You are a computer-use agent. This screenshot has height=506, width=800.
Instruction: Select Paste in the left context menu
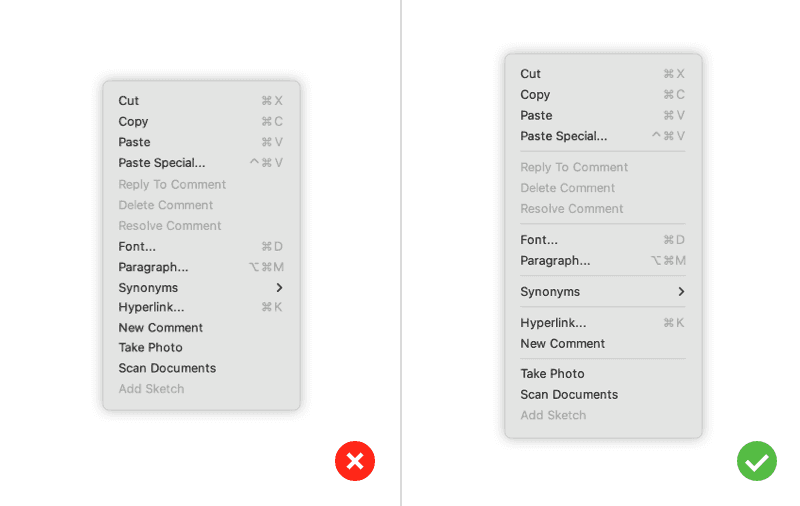coord(134,142)
